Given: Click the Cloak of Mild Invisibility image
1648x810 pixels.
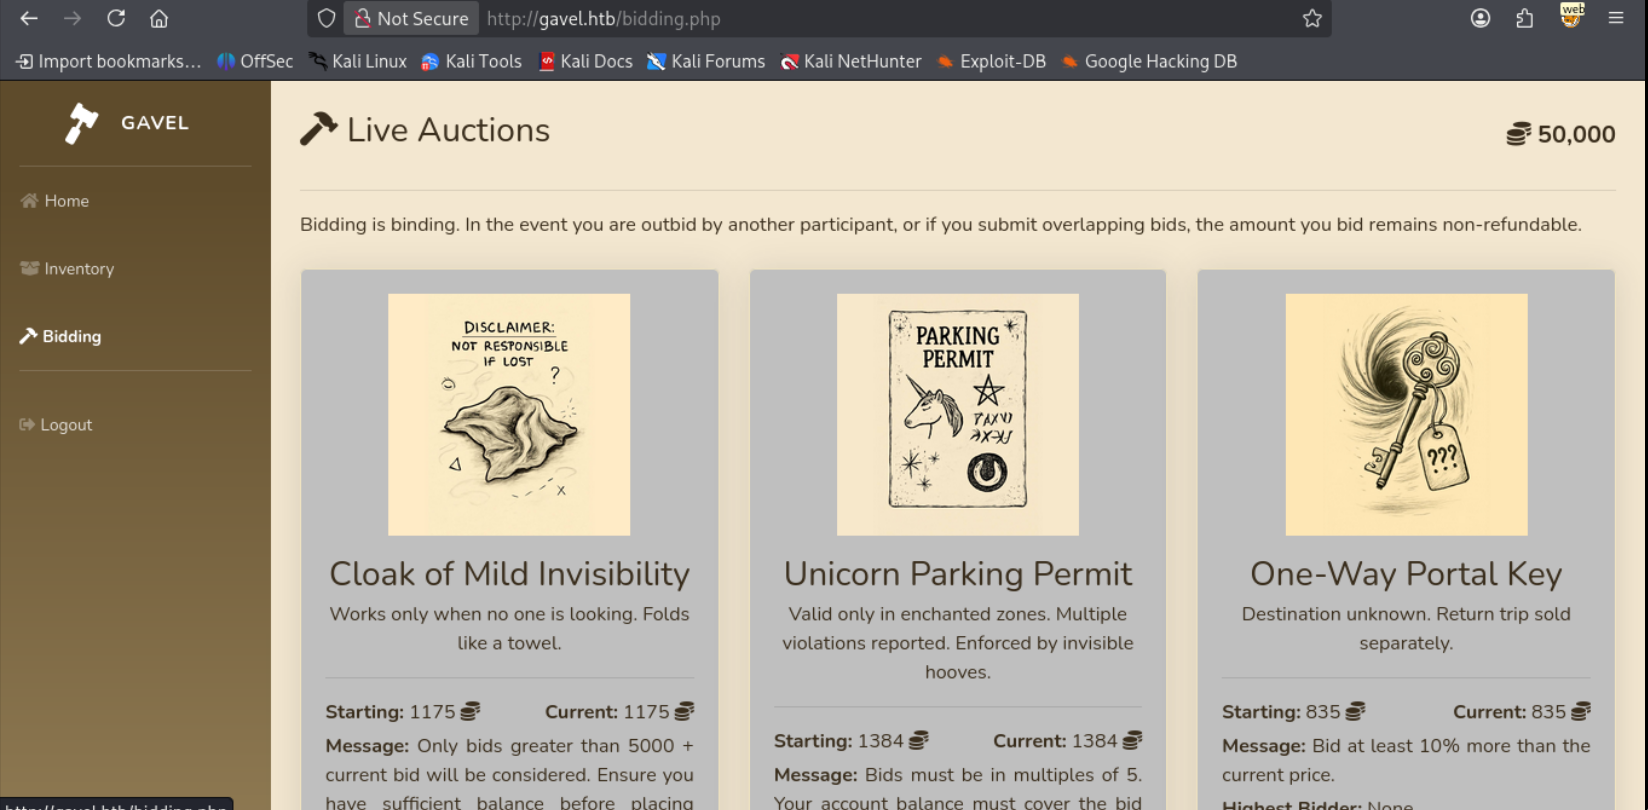Looking at the screenshot, I should [509, 414].
